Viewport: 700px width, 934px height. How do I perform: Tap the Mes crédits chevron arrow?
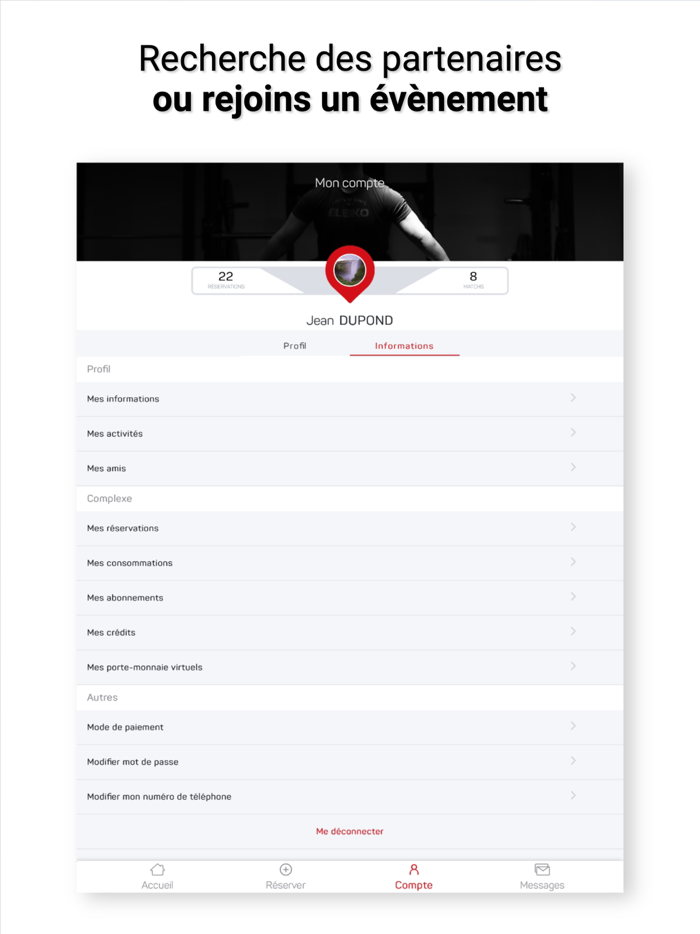[573, 631]
